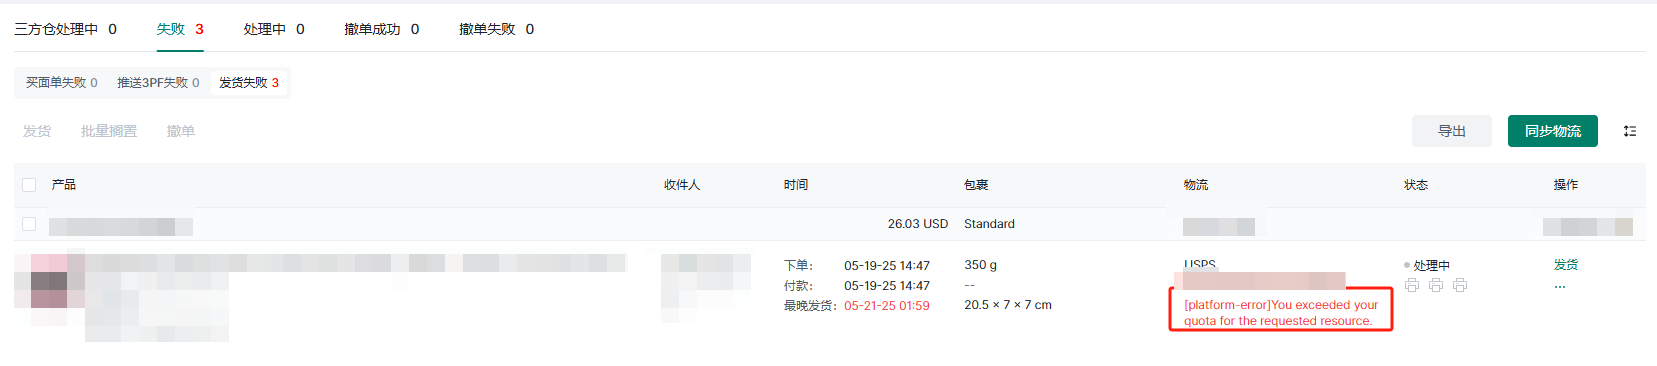The height and width of the screenshot is (366, 1657).
Task: Click the green 同步物流 button
Action: (x=1553, y=131)
